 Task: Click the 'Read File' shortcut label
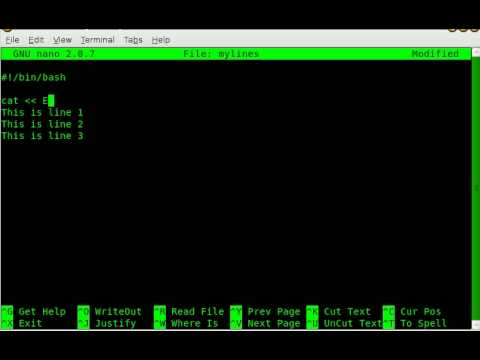(198, 312)
